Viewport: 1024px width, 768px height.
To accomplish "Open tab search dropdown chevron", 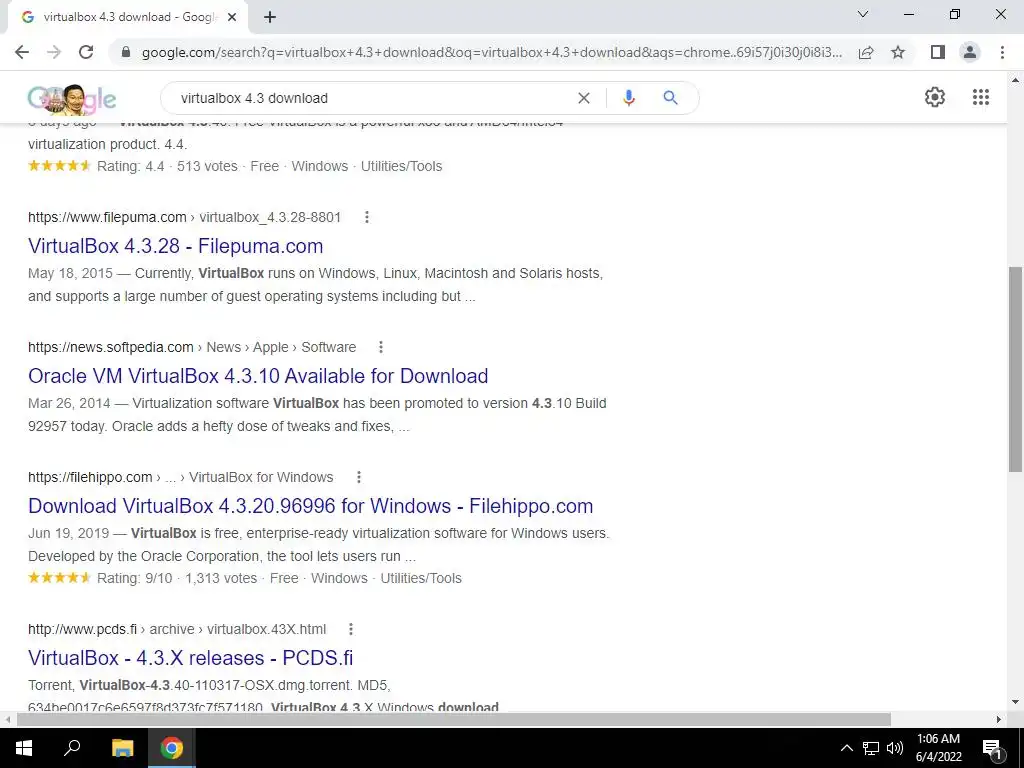I will (x=863, y=14).
